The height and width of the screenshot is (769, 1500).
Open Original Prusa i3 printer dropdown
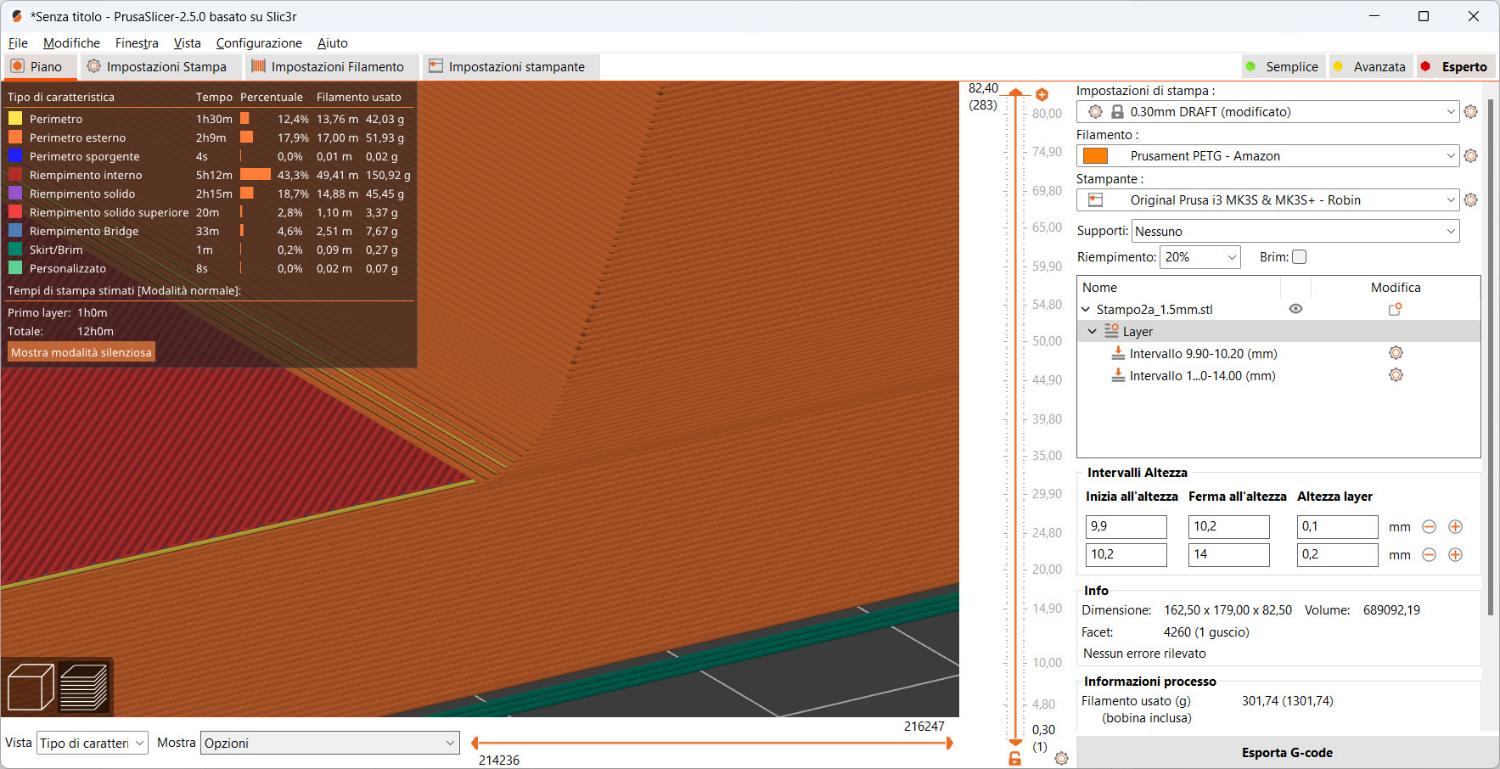(1268, 200)
